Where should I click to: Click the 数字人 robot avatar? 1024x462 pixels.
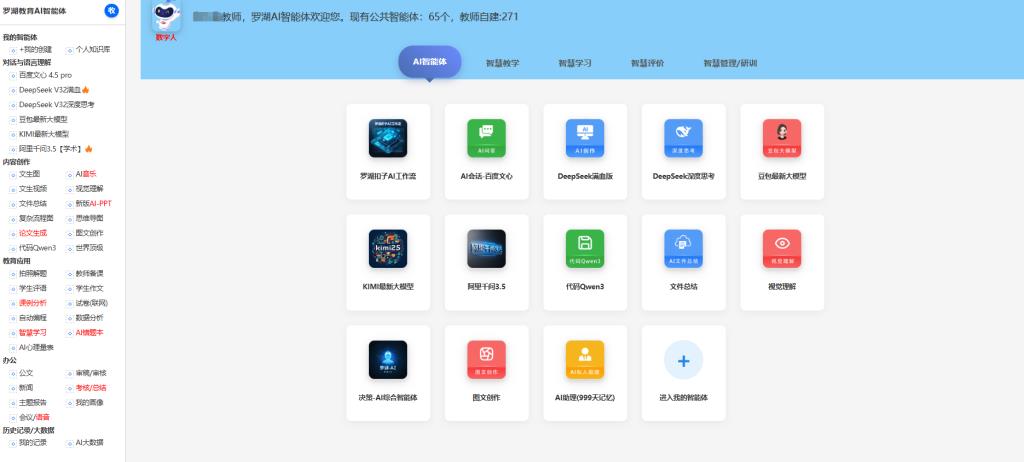click(167, 16)
